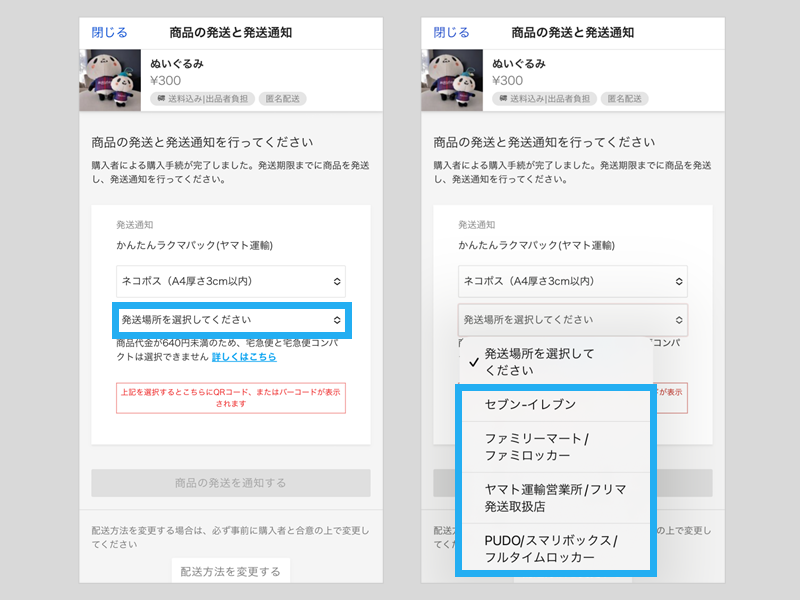Click 閉じる in the right screen

451,33
